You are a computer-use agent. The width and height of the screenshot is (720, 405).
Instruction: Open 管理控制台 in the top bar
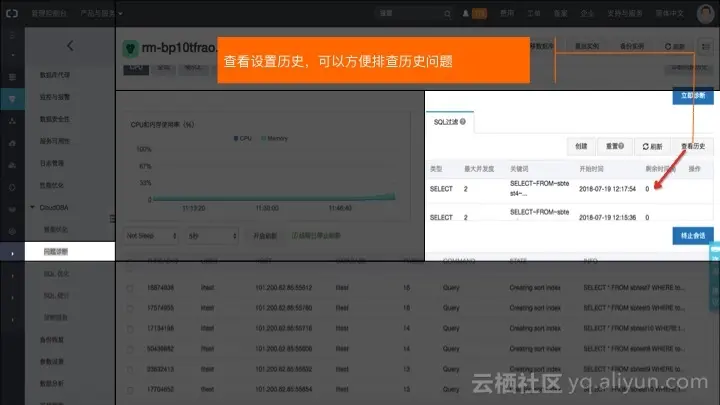point(49,13)
